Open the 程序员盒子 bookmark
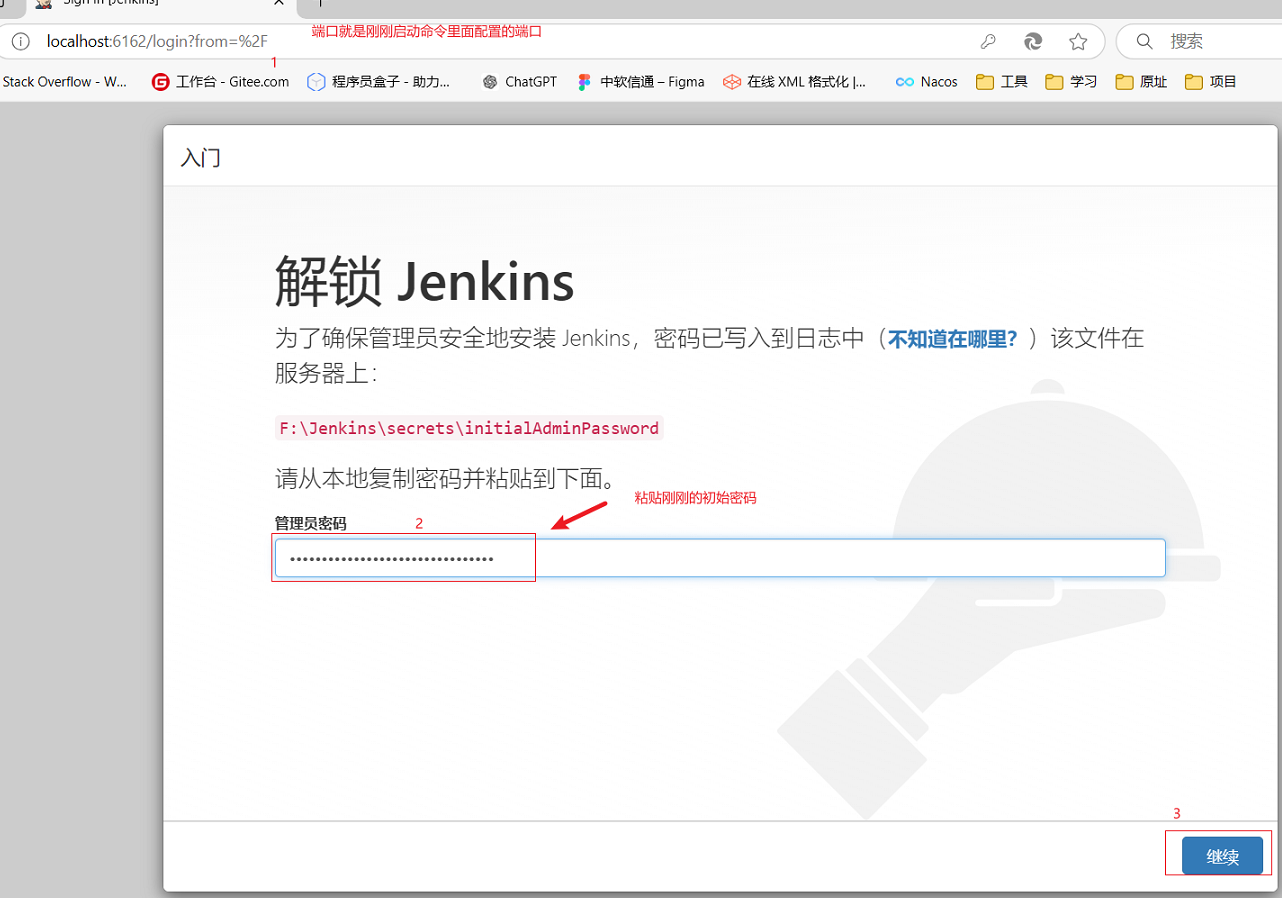The width and height of the screenshot is (1282, 898). click(379, 82)
